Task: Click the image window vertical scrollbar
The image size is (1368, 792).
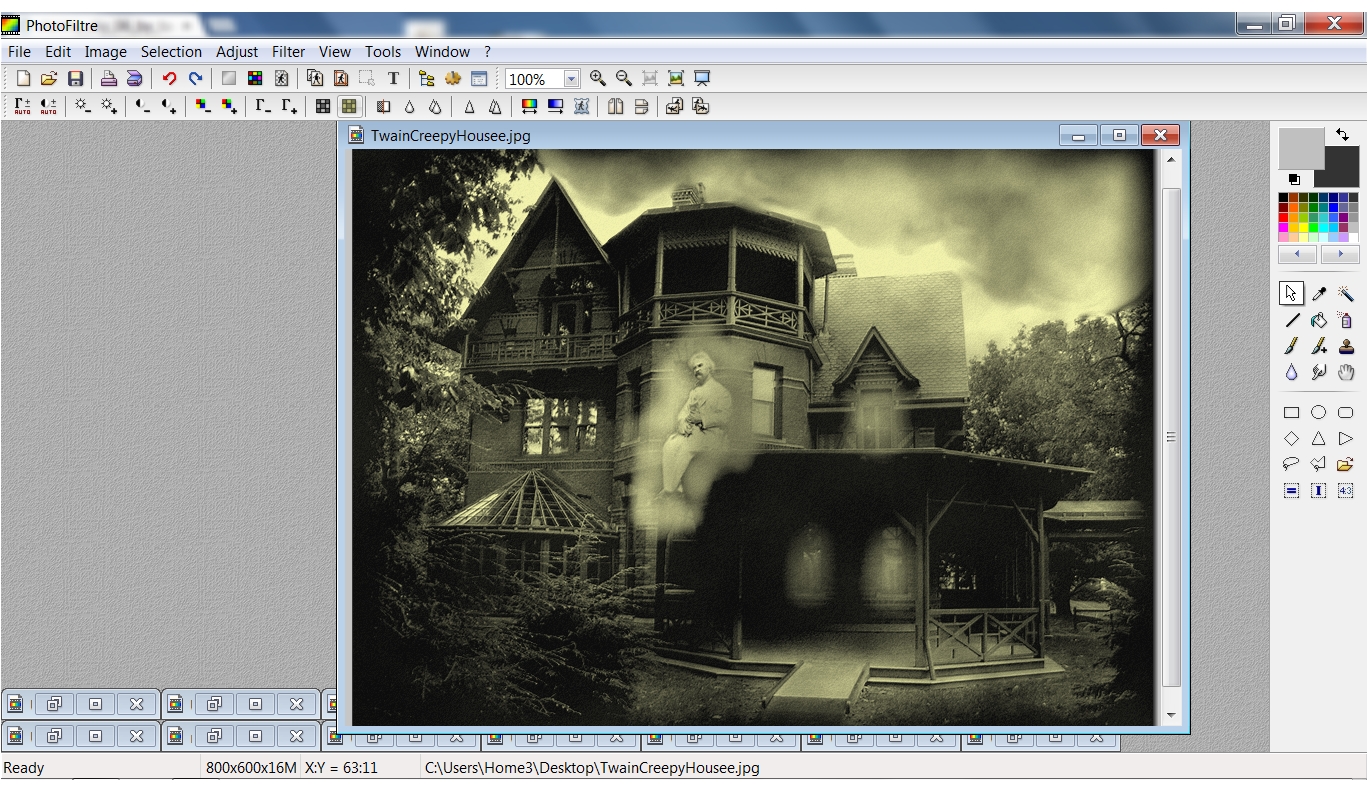Action: tap(1171, 437)
